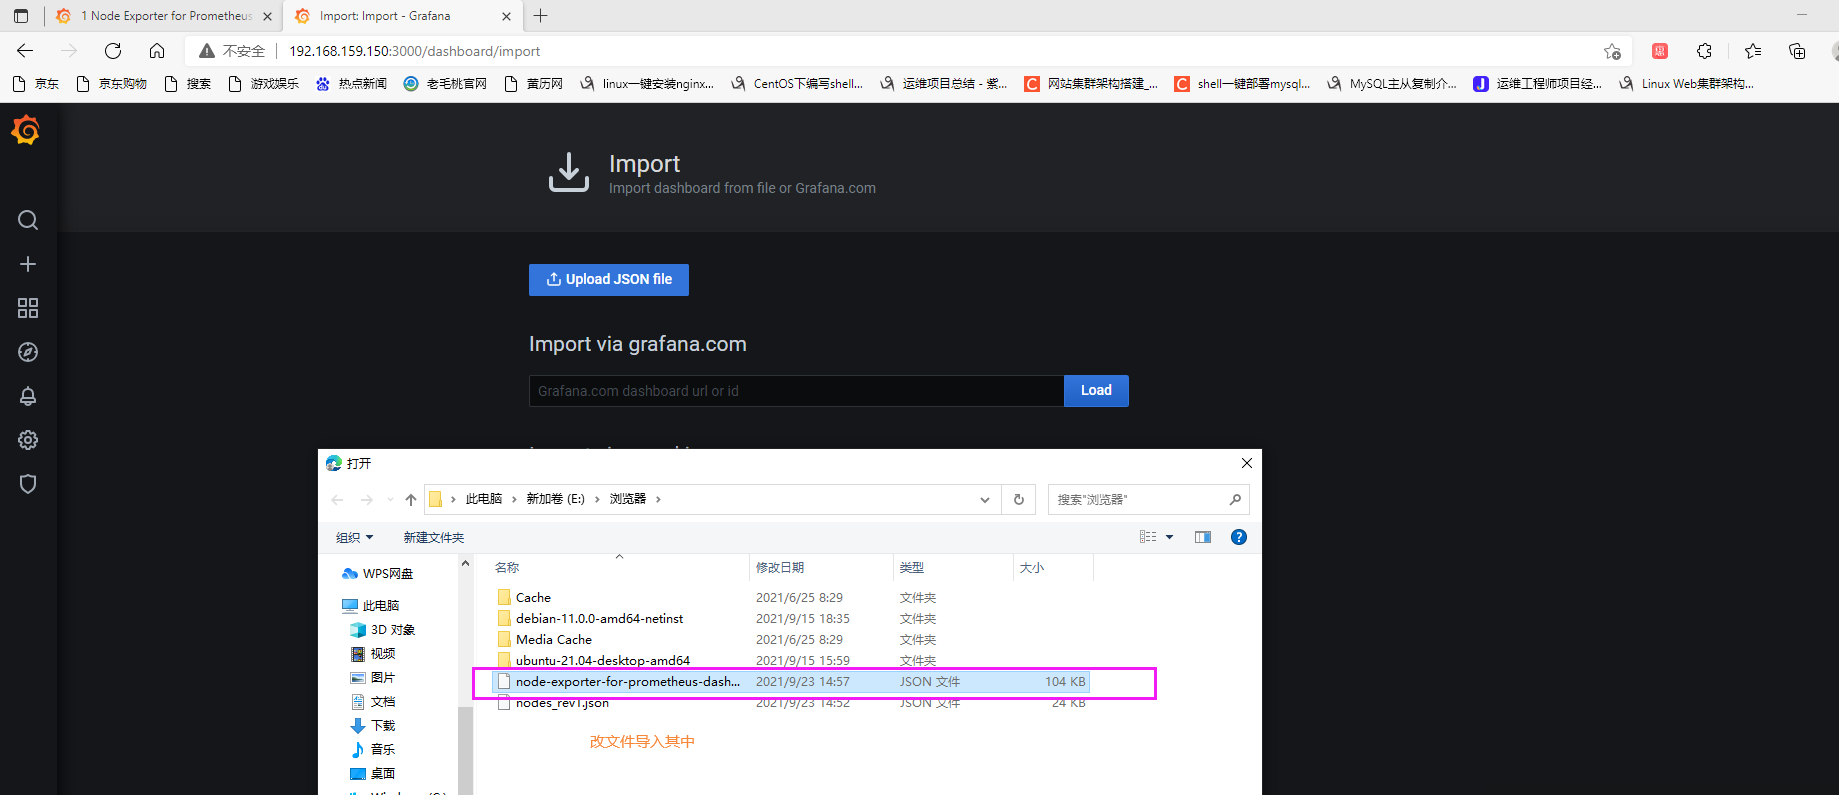
Task: Click 新加卷 (E:) in breadcrumb
Action: (x=555, y=499)
